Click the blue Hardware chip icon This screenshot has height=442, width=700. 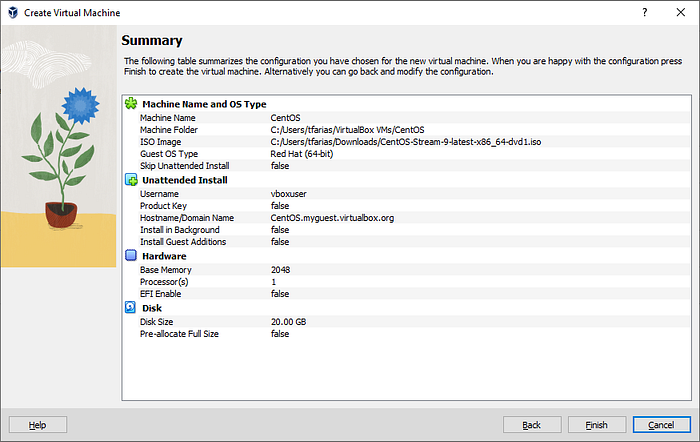tap(131, 255)
